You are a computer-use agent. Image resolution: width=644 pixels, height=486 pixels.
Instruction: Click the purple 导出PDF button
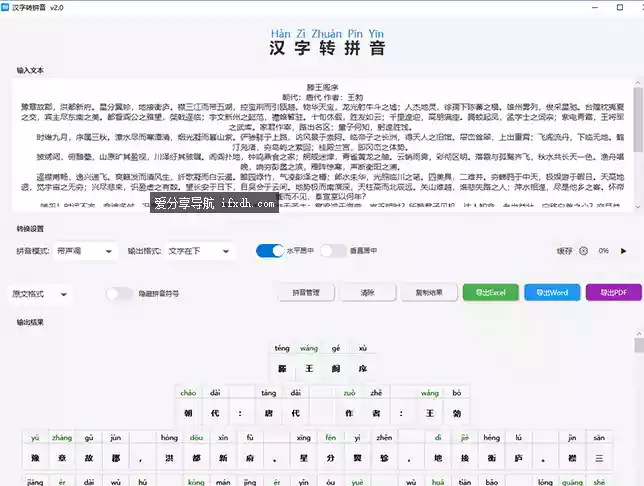pyautogui.click(x=614, y=293)
